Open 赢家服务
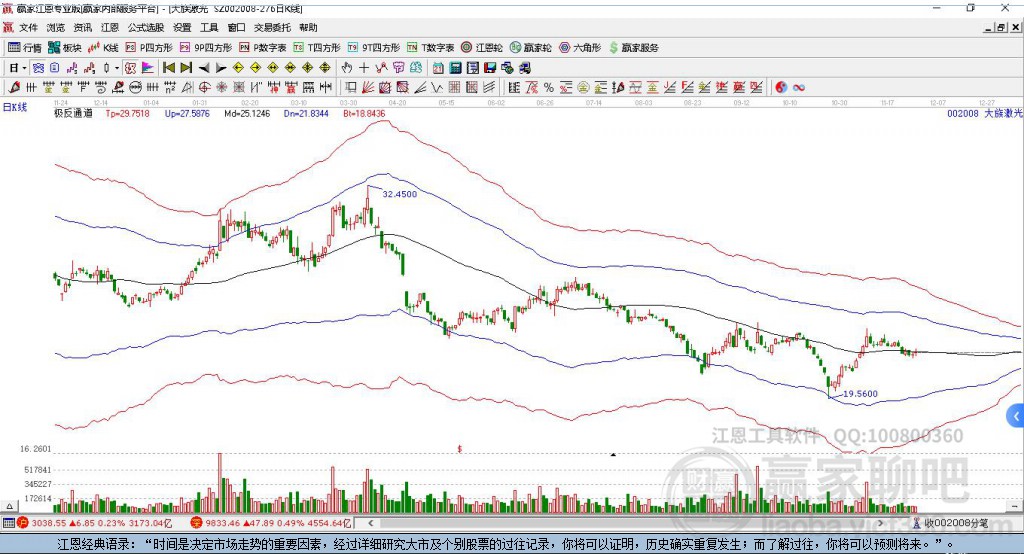1024x554 pixels. pos(633,48)
